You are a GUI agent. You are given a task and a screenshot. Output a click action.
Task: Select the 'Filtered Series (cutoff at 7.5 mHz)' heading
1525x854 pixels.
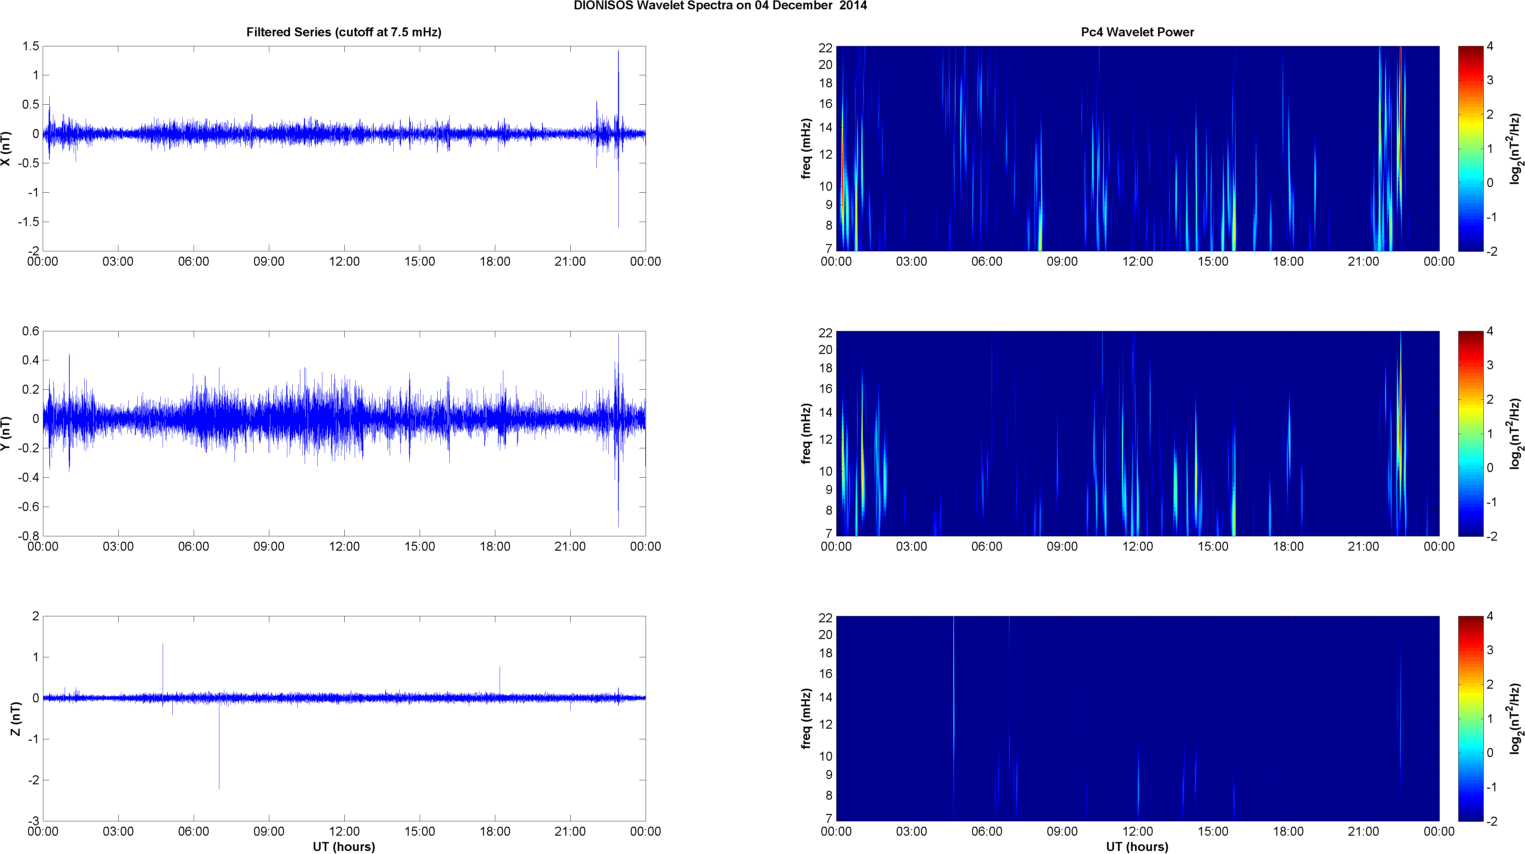pos(344,32)
